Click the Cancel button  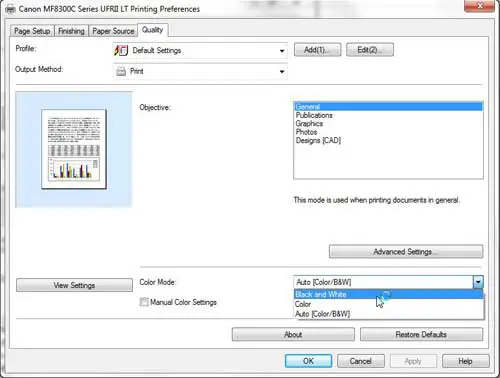tap(361, 361)
